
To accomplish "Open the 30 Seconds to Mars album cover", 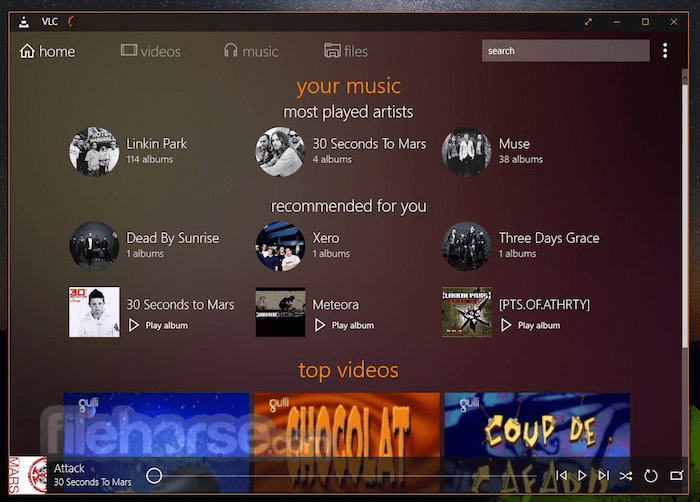I will coord(94,312).
